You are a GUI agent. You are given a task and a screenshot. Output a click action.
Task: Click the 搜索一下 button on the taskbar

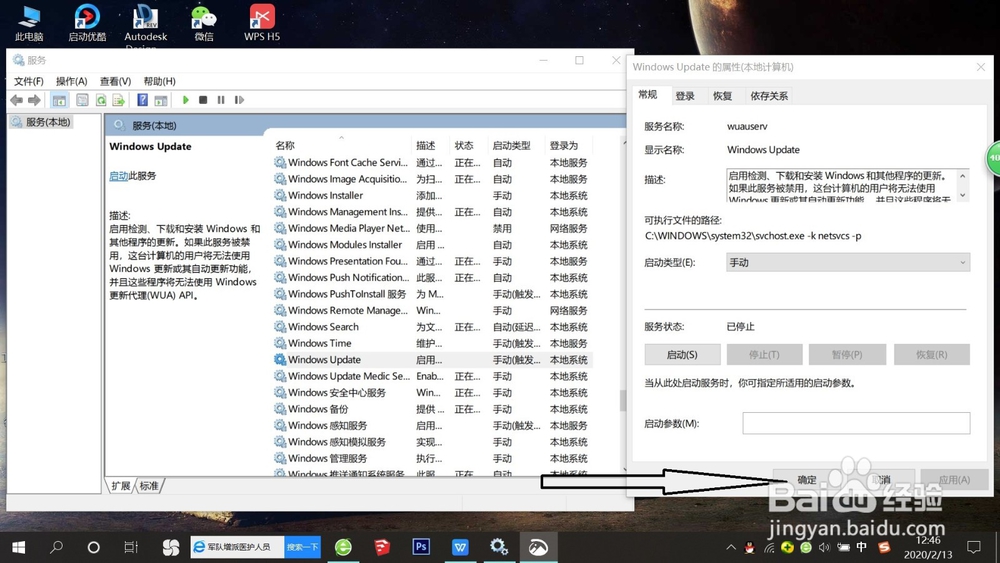302,547
